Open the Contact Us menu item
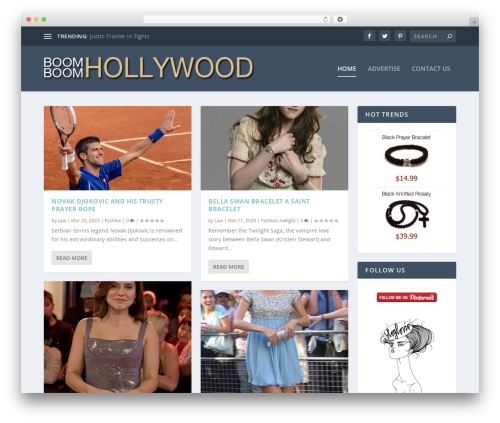The height and width of the screenshot is (423, 500). click(x=431, y=69)
